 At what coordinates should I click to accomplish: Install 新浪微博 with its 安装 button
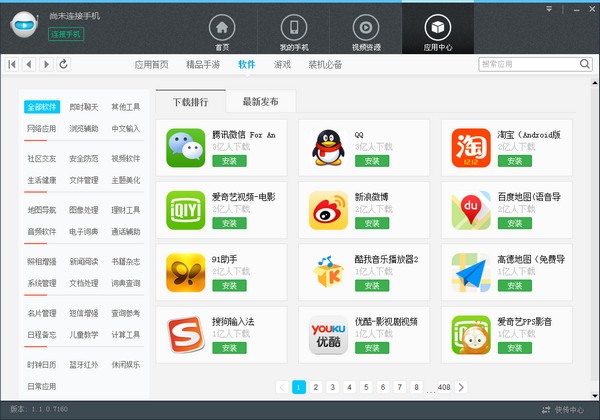(372, 223)
